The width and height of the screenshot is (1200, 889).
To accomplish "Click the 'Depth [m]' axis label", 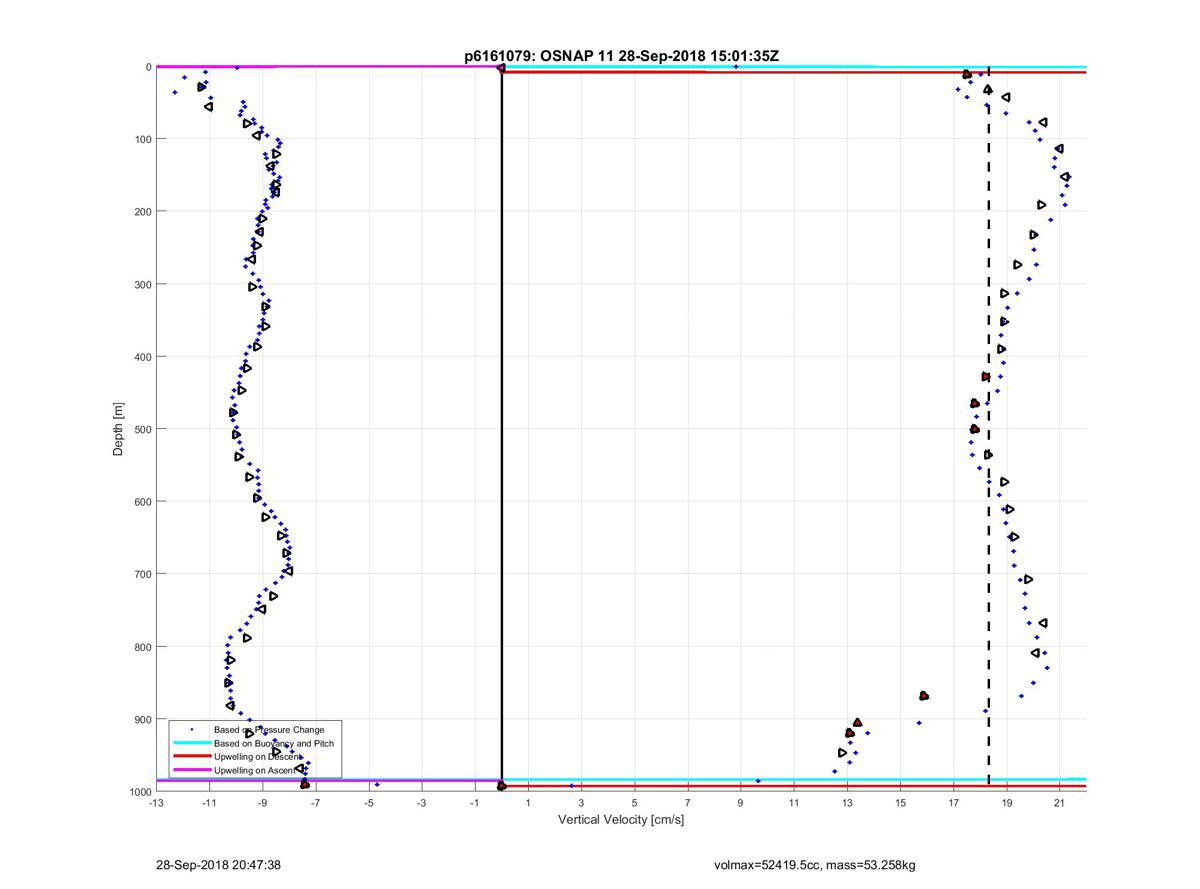I will coord(118,429).
